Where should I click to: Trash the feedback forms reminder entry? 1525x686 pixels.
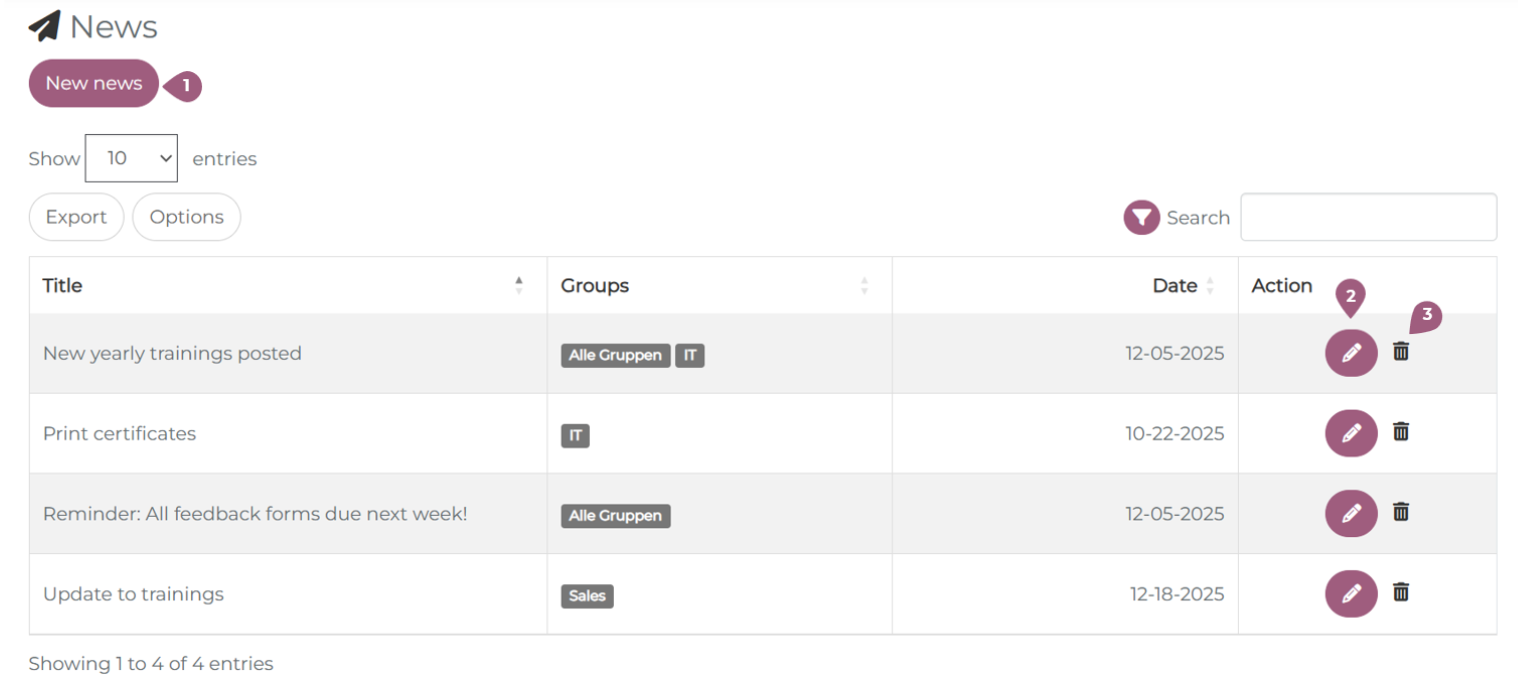click(x=1401, y=511)
